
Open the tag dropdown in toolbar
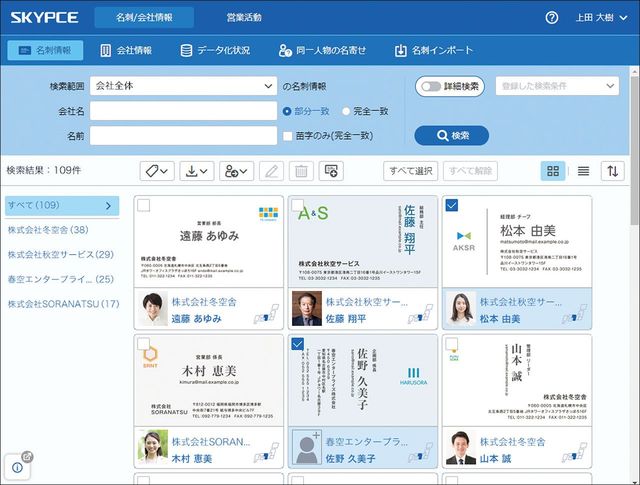tap(156, 171)
